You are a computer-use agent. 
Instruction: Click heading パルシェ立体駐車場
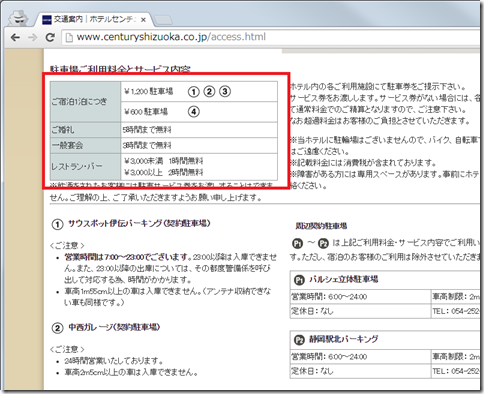click(343, 279)
